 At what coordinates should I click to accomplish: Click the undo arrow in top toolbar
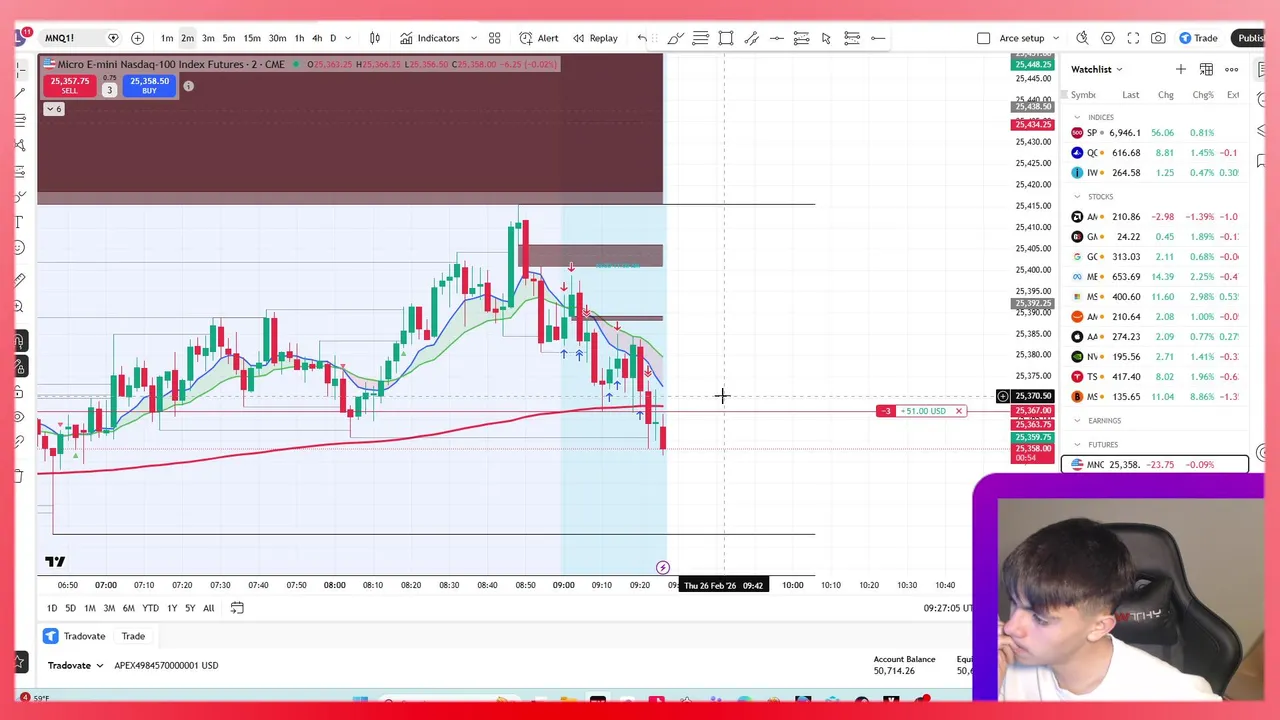point(642,38)
